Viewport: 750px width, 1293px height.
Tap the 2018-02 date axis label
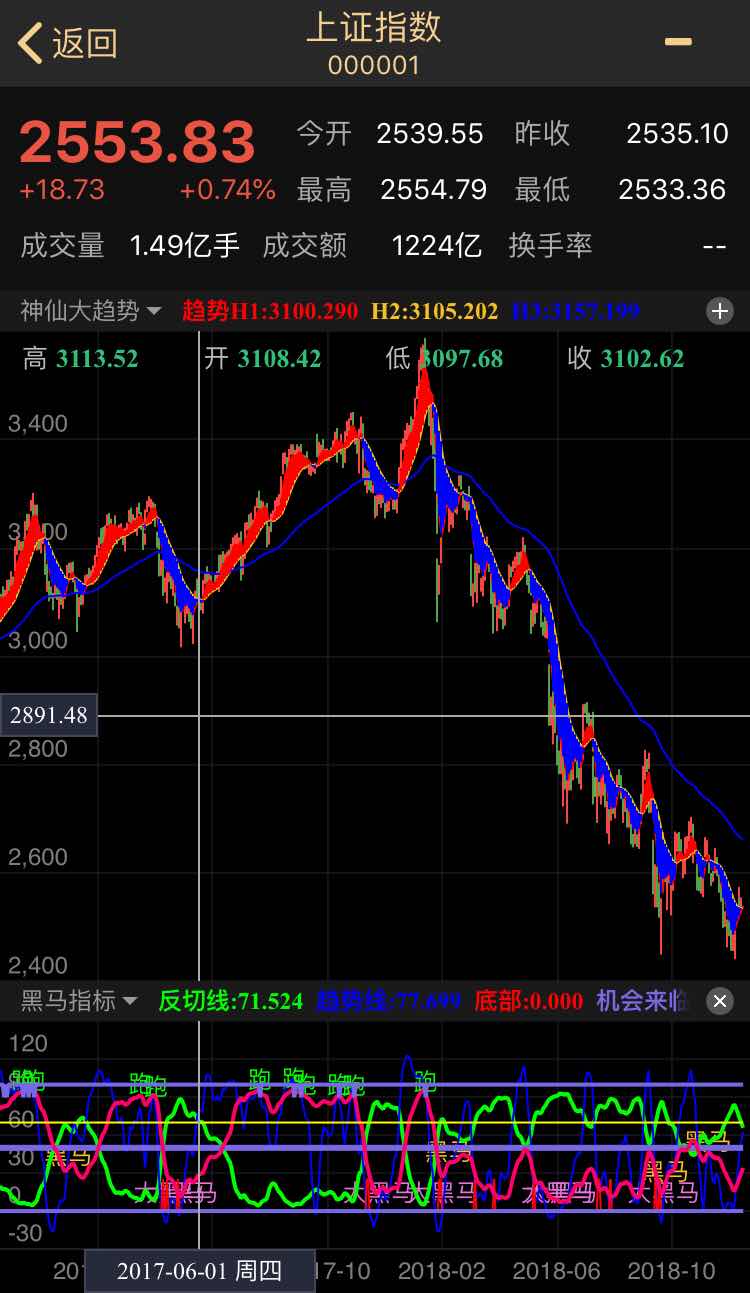[x=441, y=1271]
